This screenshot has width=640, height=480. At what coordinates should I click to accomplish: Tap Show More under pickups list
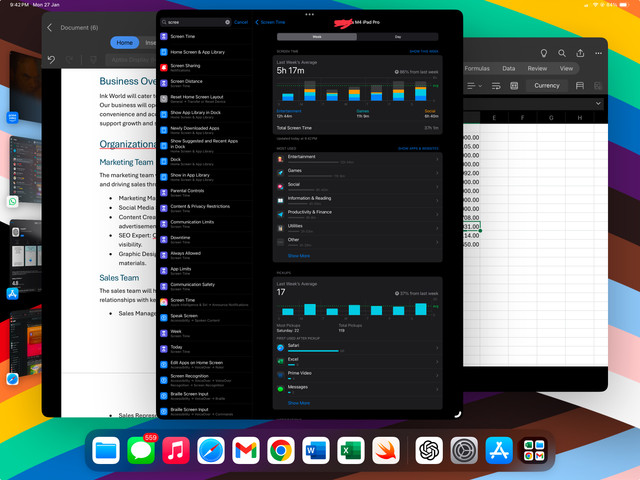(299, 403)
